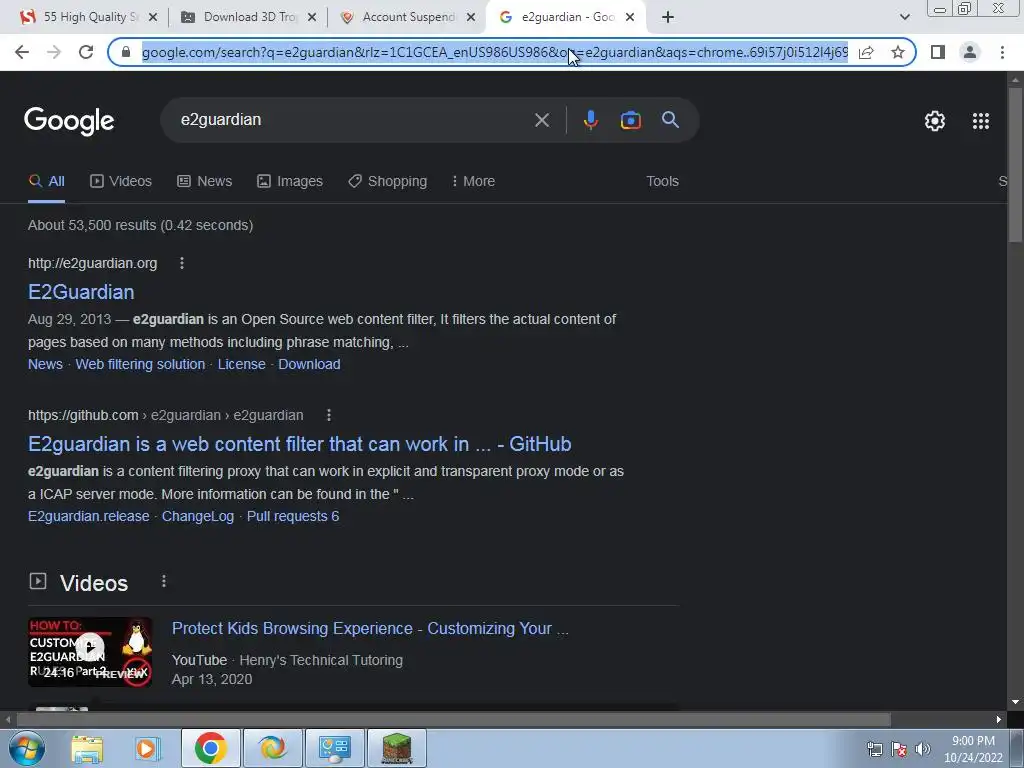Open the media player taskbar icon
The width and height of the screenshot is (1024, 768).
(x=148, y=748)
